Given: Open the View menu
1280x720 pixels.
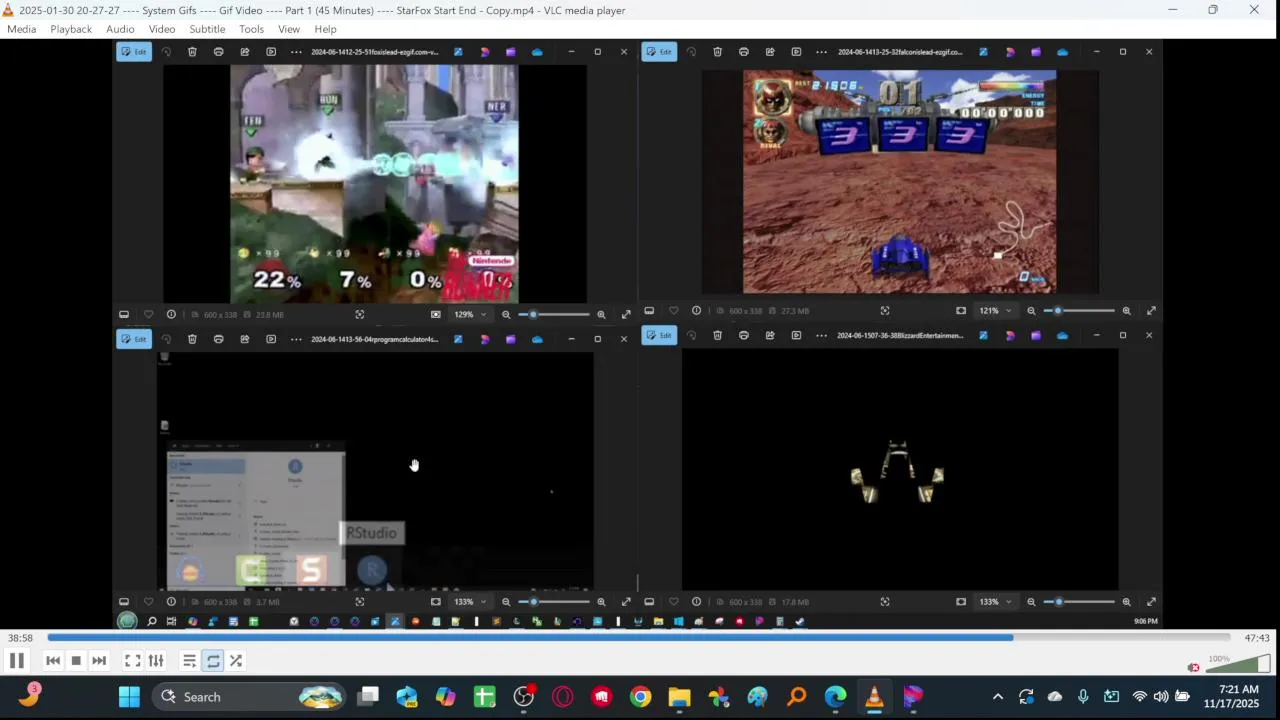Looking at the screenshot, I should [289, 29].
